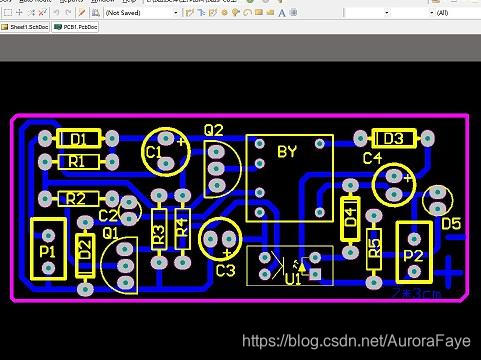Select the D1 diode footprint

pyautogui.click(x=79, y=139)
